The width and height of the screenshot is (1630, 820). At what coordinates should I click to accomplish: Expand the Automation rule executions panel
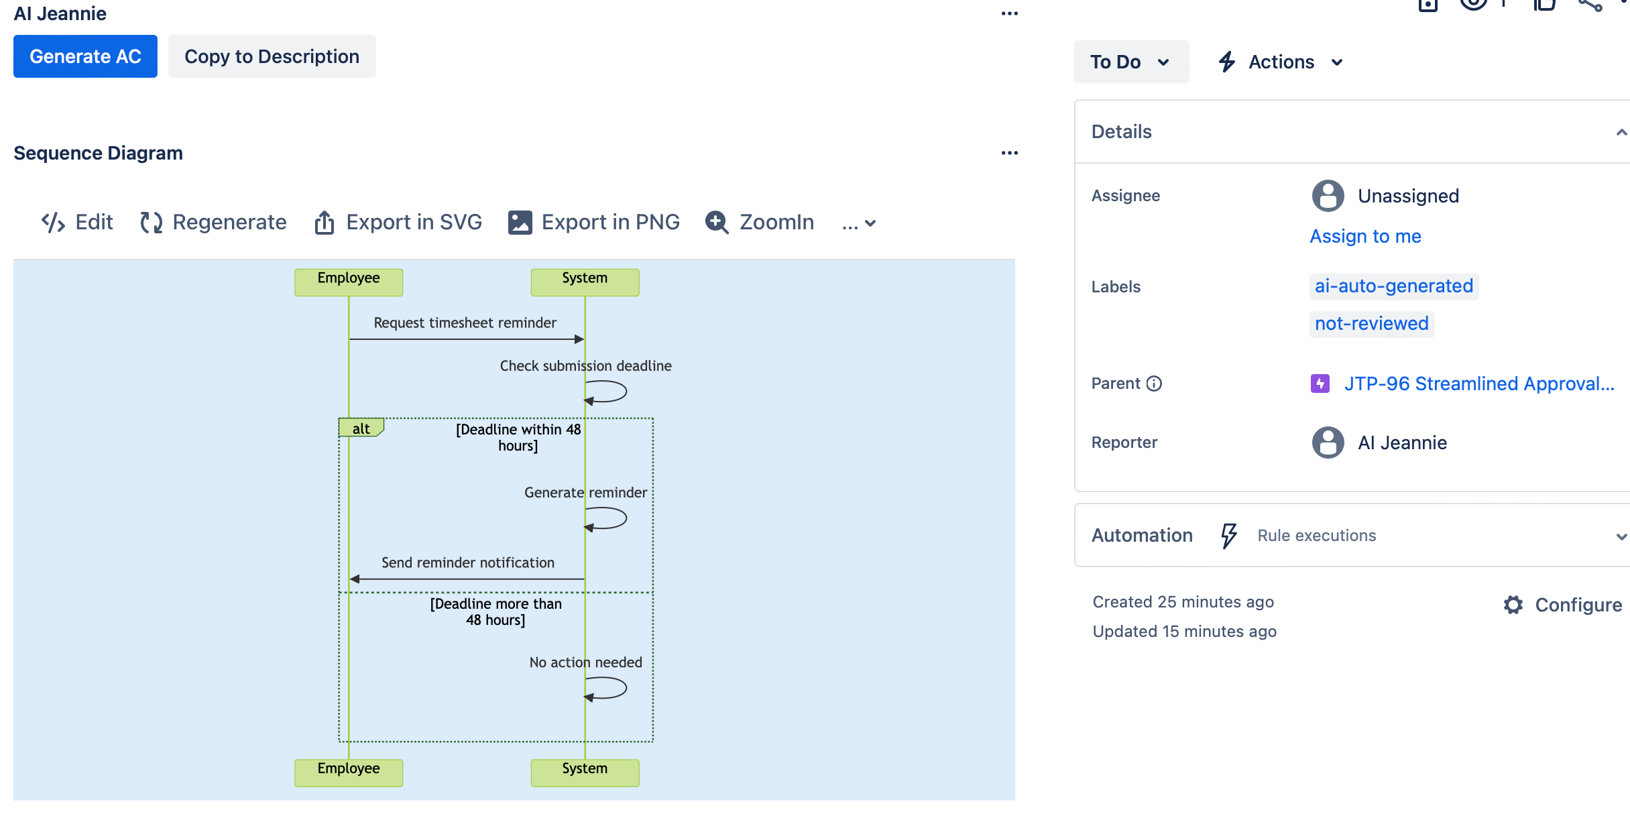(1621, 537)
